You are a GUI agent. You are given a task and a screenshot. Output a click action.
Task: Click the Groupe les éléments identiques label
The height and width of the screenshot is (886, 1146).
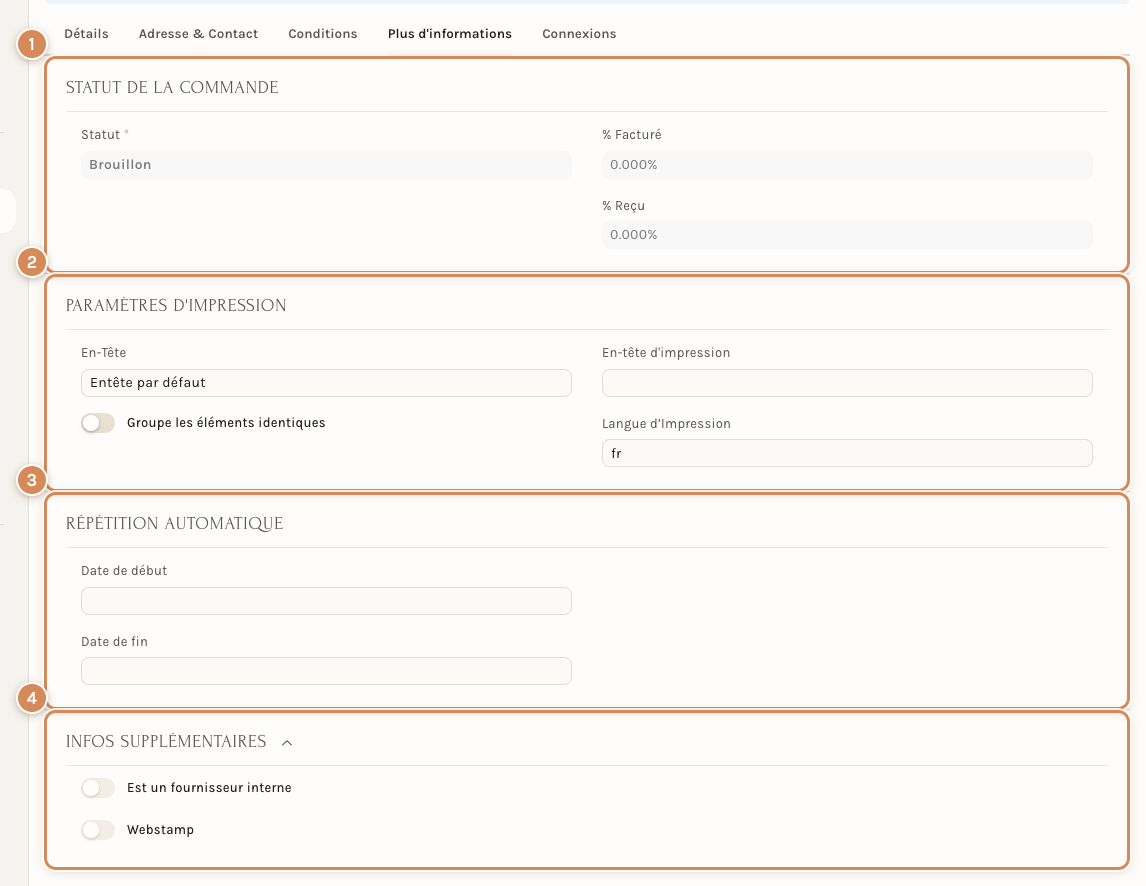point(226,423)
